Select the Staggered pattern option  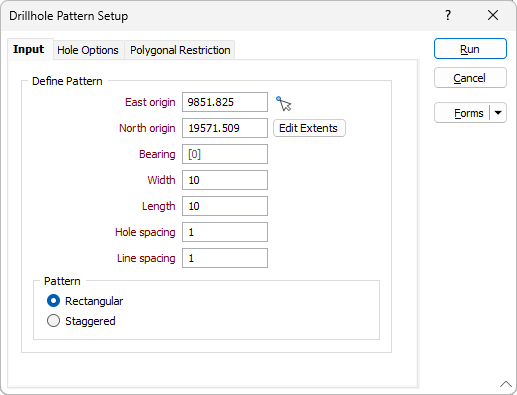pos(53,321)
